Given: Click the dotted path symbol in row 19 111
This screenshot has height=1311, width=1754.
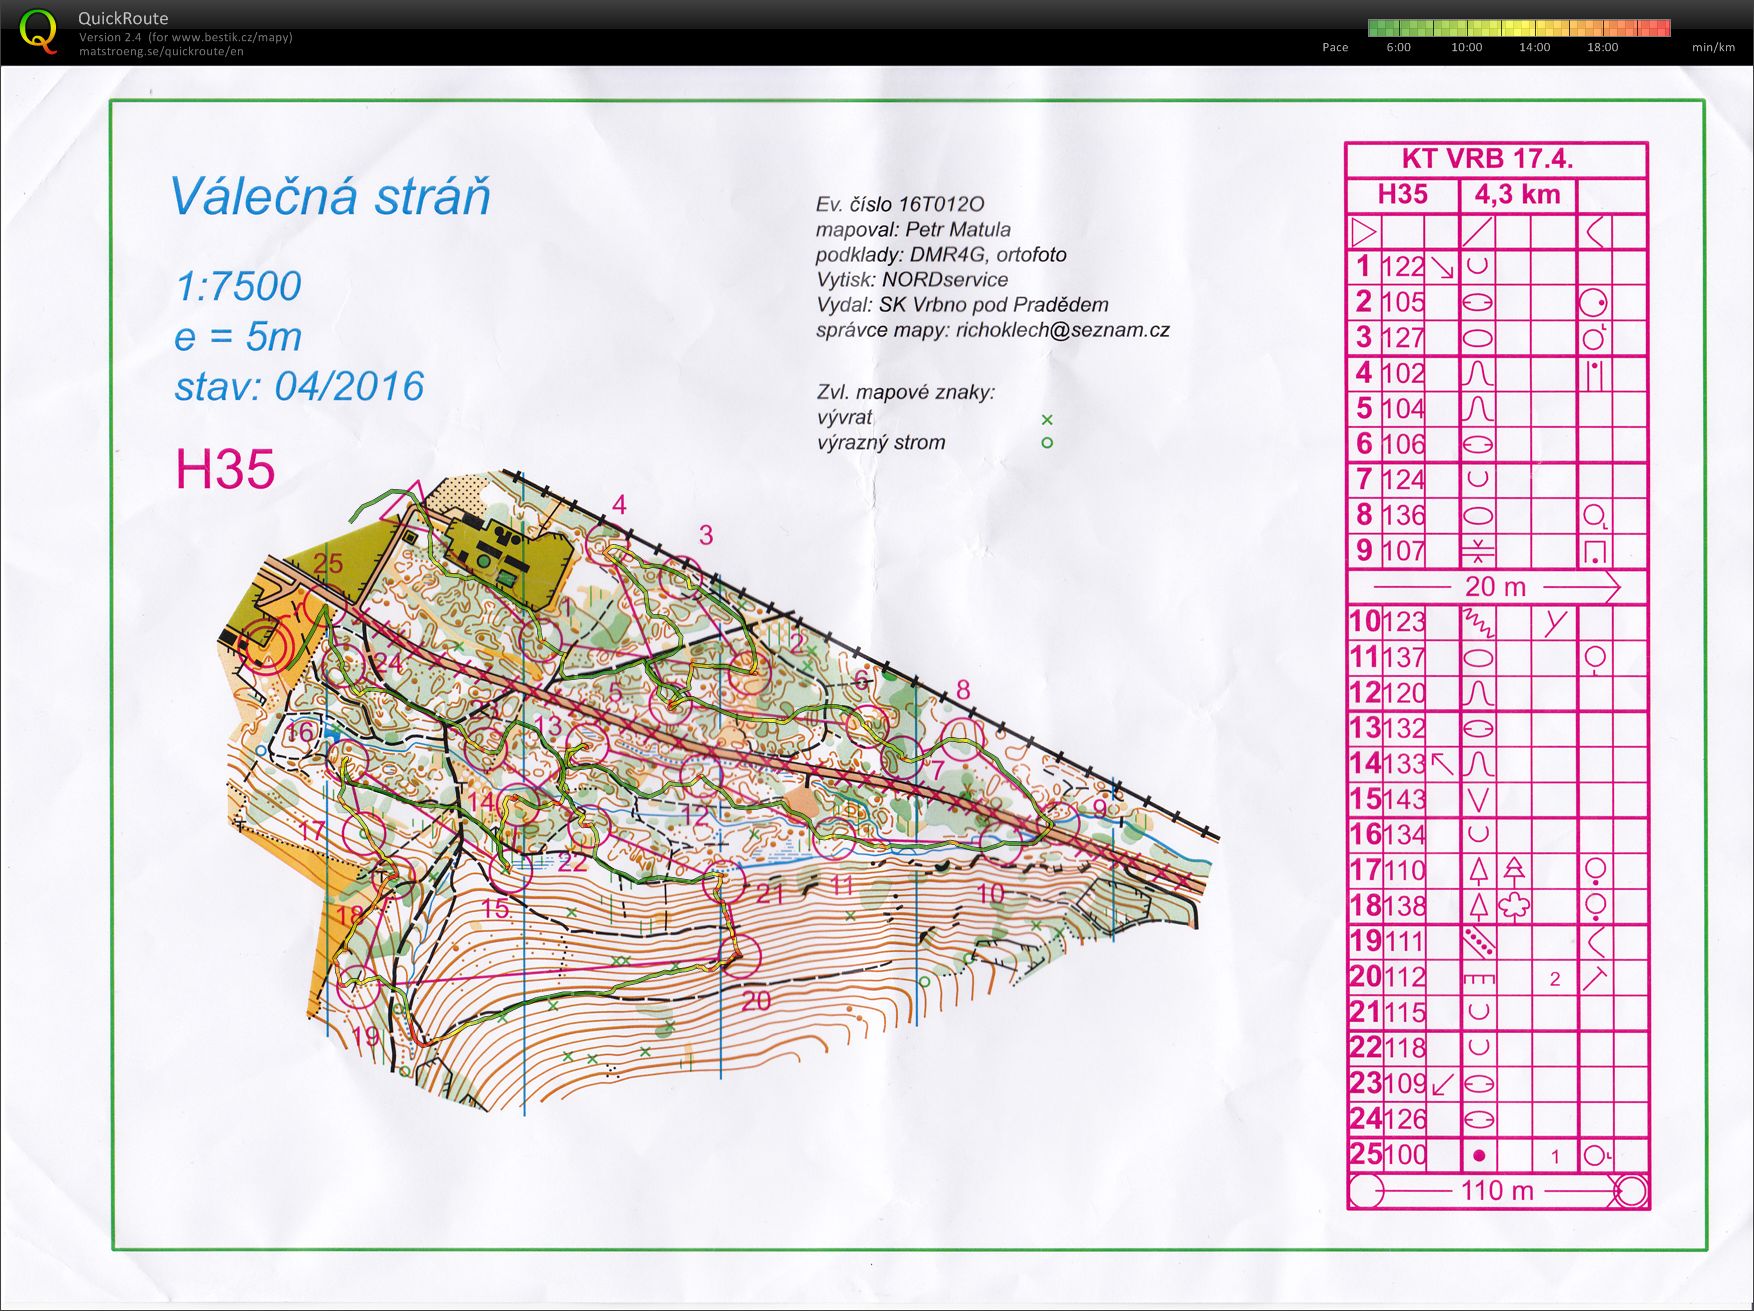Looking at the screenshot, I should pyautogui.click(x=1477, y=941).
